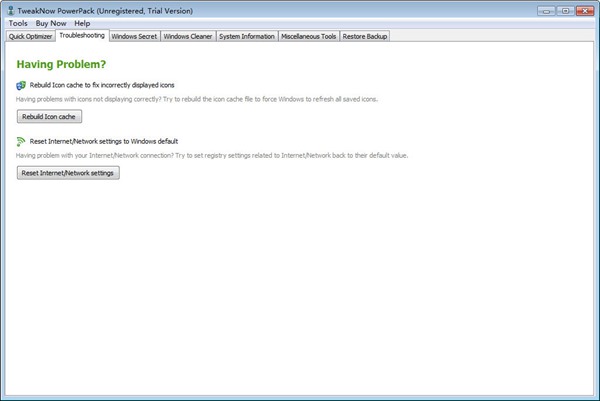
Task: Click 'Rebuild Icon cache to fix incorrectly displayed icons' text
Action: pyautogui.click(x=102, y=85)
